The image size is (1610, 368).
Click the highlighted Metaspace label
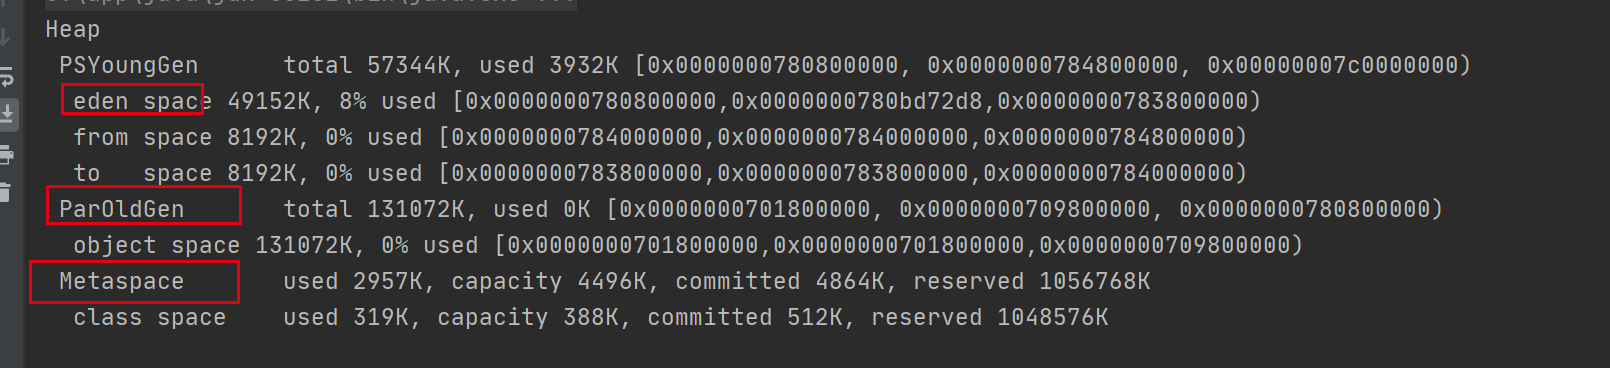[x=121, y=281]
